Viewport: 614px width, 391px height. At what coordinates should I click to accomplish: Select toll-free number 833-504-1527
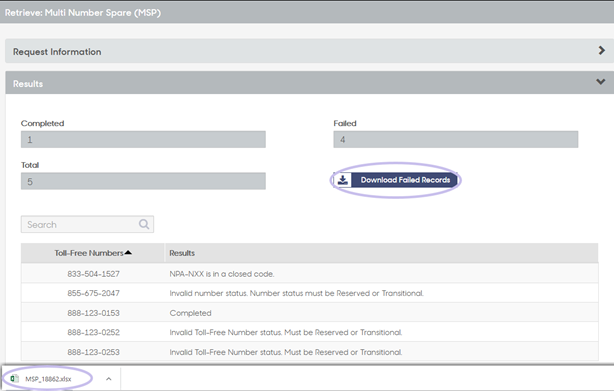click(93, 274)
